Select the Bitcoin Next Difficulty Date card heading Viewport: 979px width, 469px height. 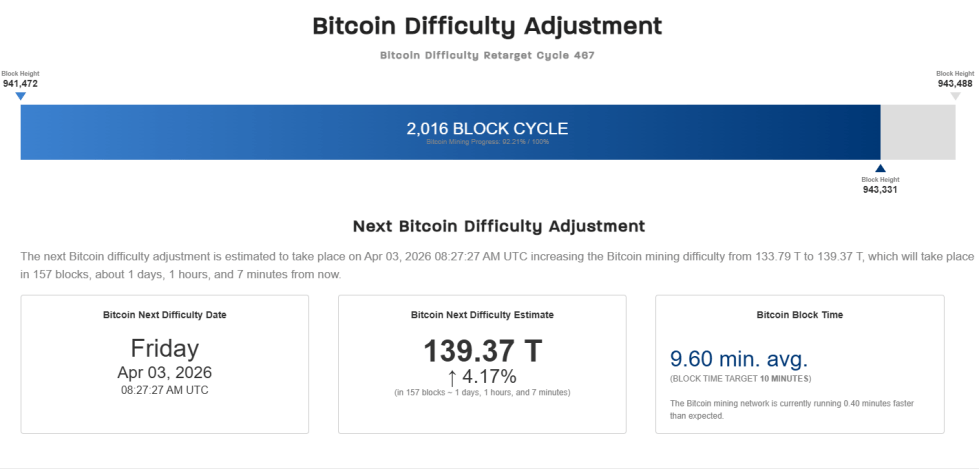tap(165, 314)
